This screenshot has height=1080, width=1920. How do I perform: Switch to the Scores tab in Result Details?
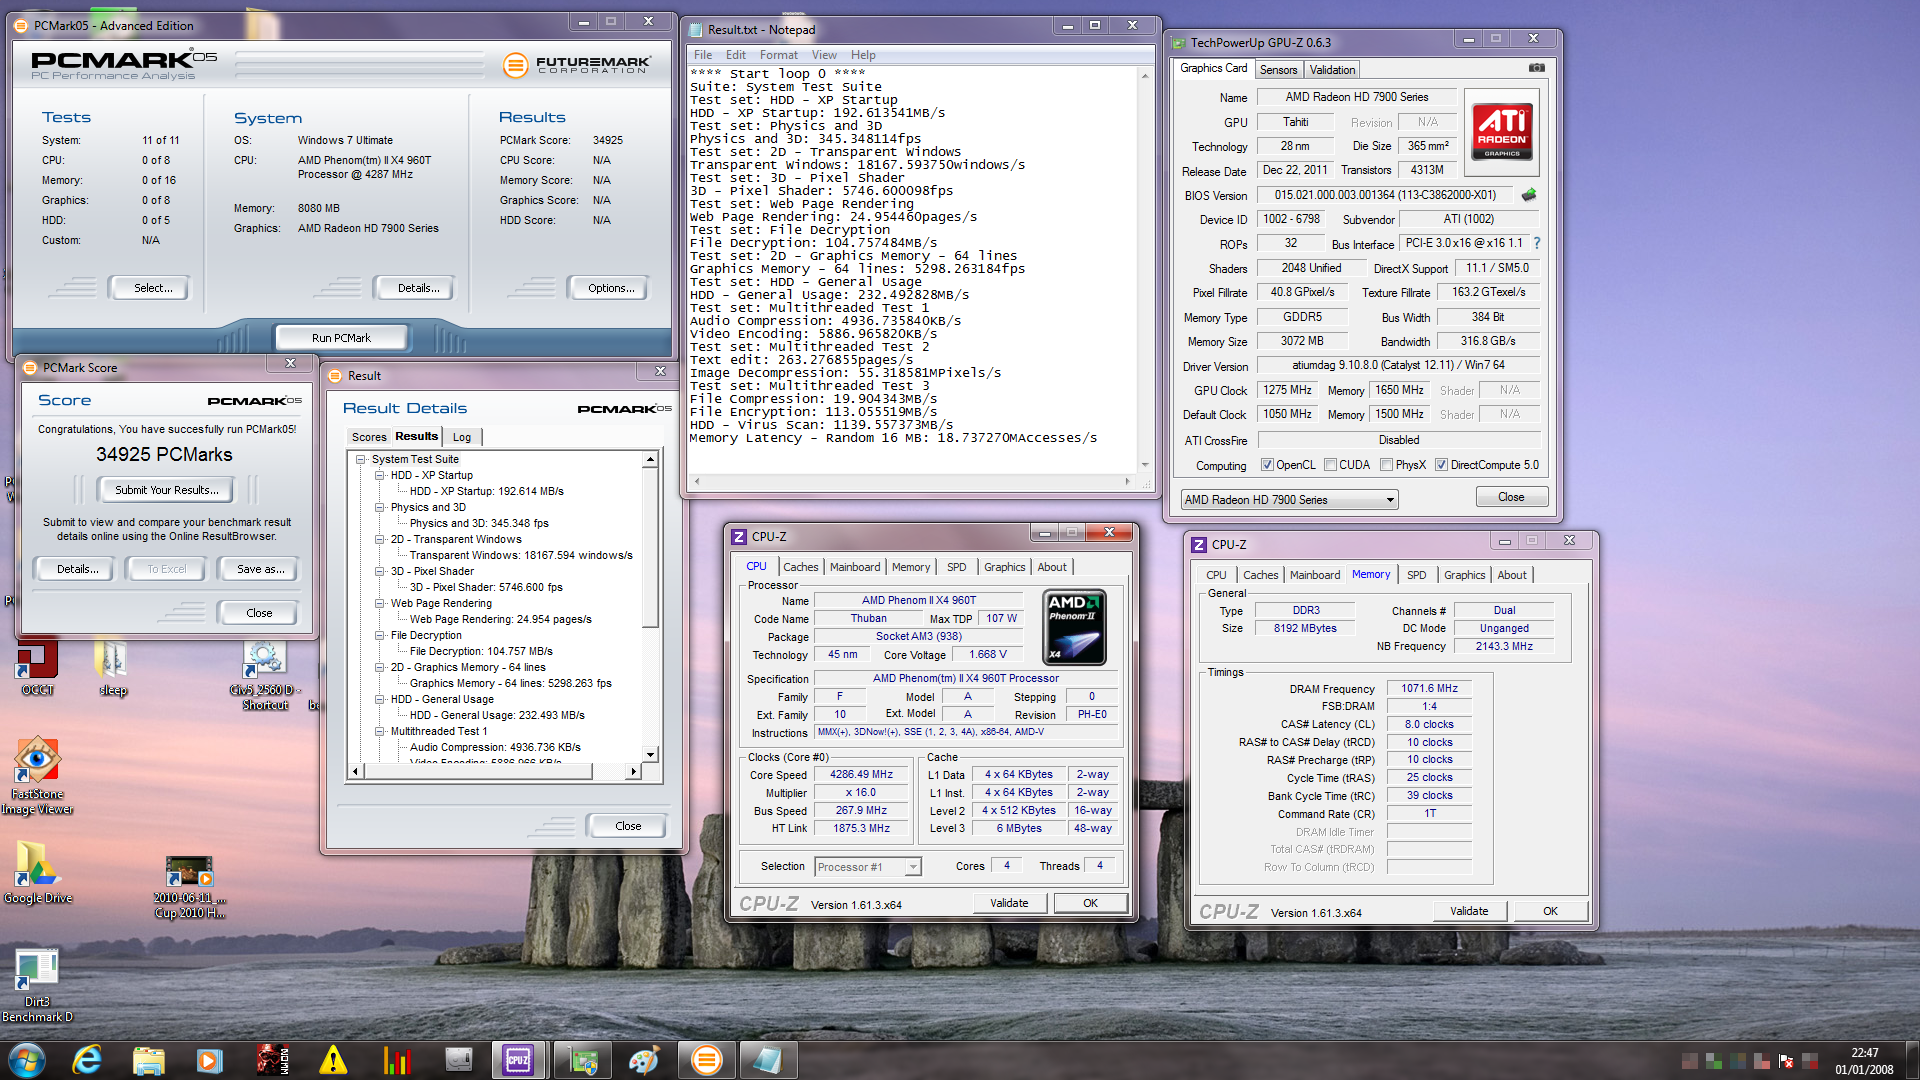[369, 437]
